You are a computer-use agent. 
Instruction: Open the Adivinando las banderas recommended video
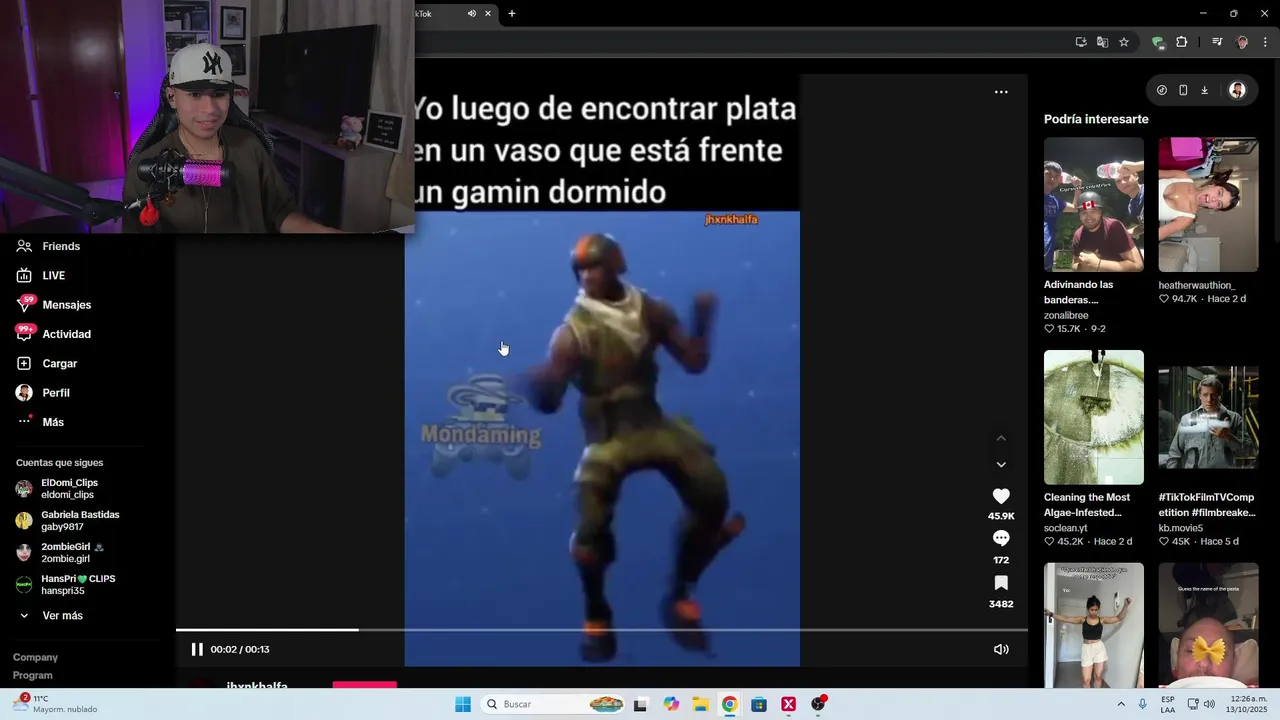[1094, 204]
